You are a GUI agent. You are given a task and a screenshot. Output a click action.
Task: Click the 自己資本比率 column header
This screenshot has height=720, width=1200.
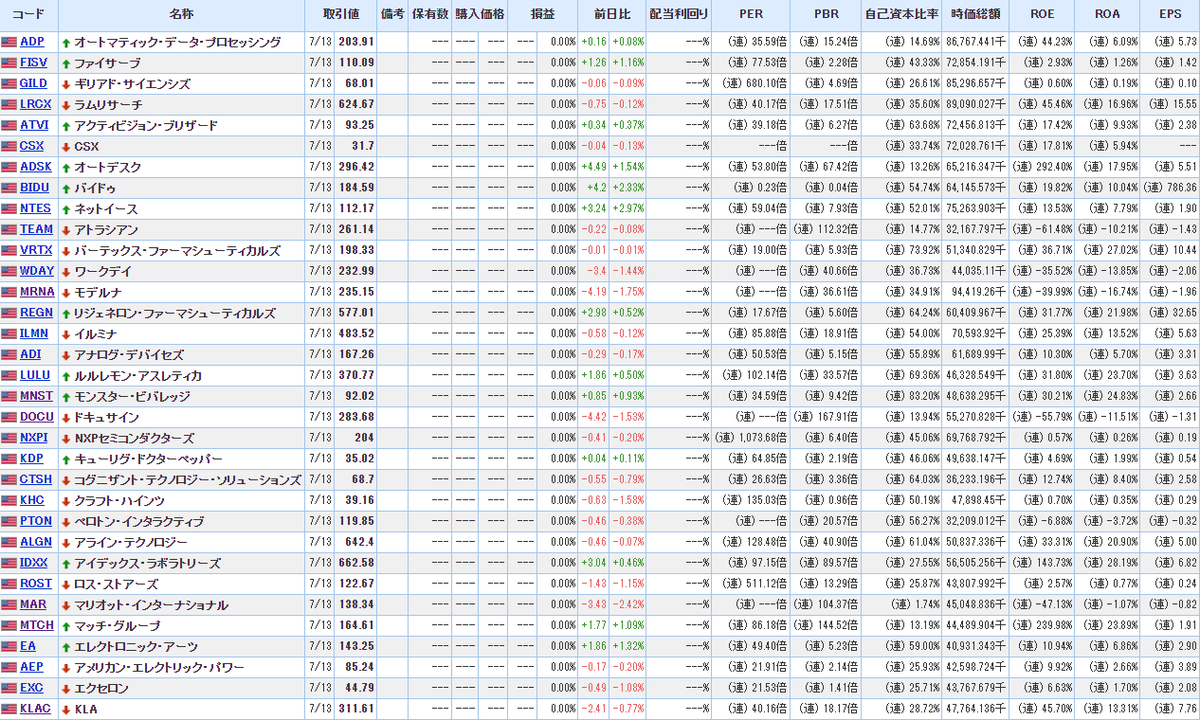[x=902, y=15]
